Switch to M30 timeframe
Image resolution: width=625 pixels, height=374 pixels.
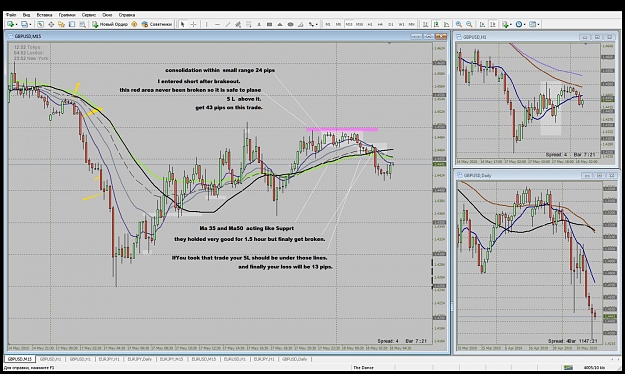[x=359, y=24]
